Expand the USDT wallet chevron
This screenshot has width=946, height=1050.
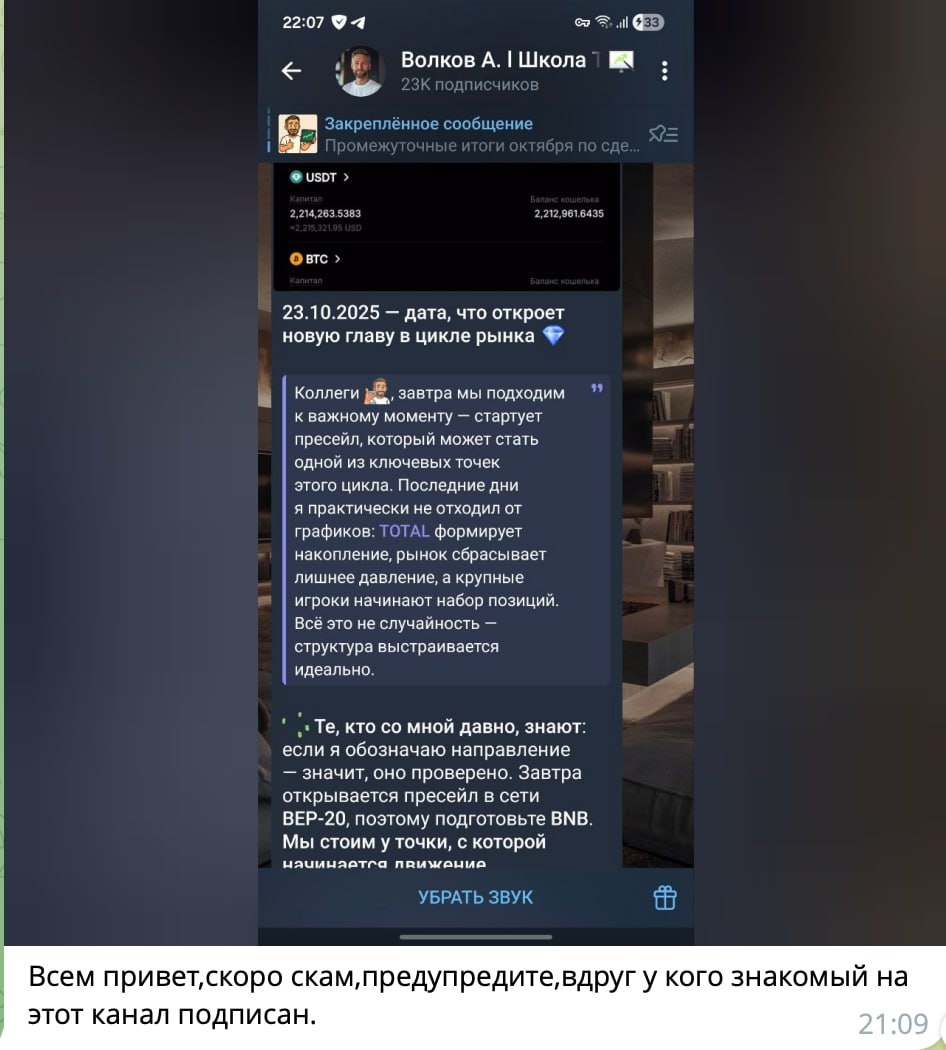[346, 177]
